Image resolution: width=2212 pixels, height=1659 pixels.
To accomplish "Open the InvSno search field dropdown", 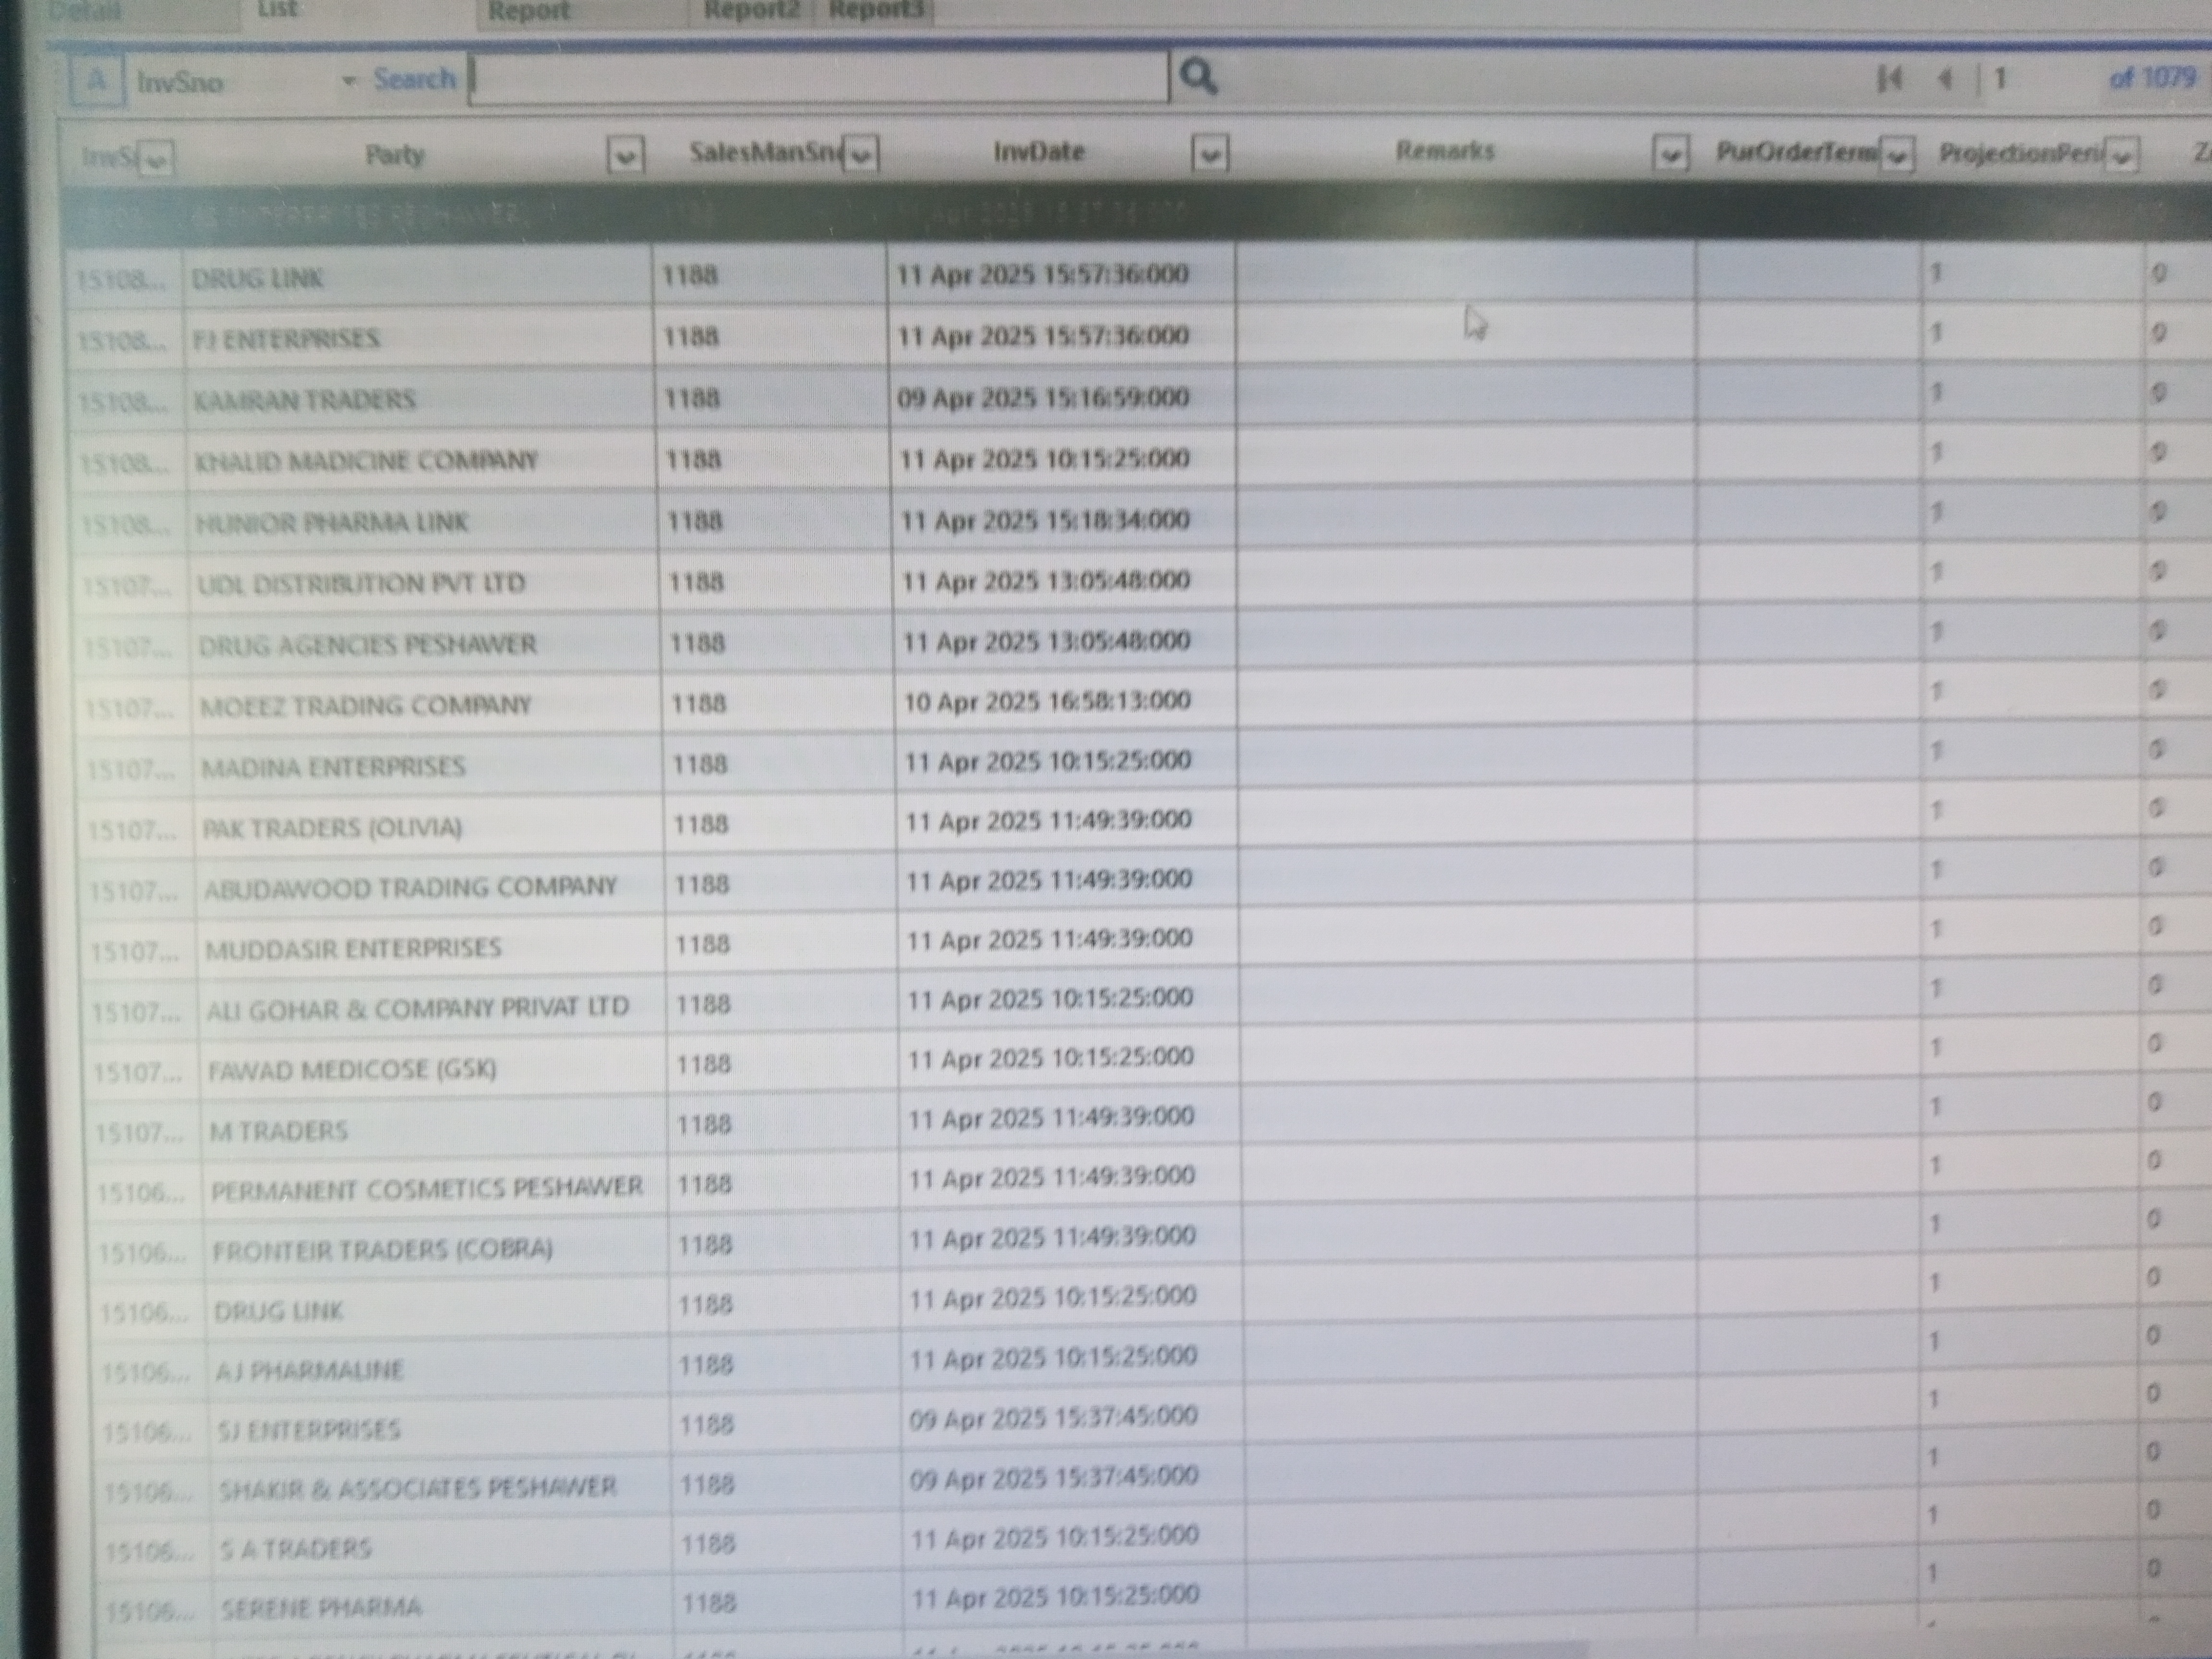I will click(349, 81).
